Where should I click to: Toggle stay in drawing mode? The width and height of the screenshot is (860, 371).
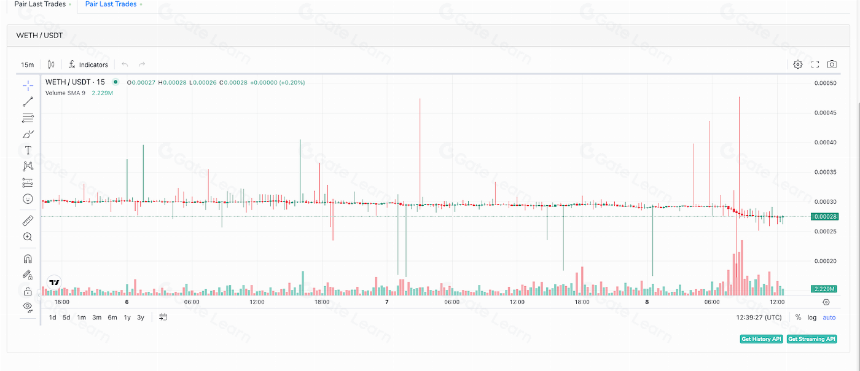point(27,274)
